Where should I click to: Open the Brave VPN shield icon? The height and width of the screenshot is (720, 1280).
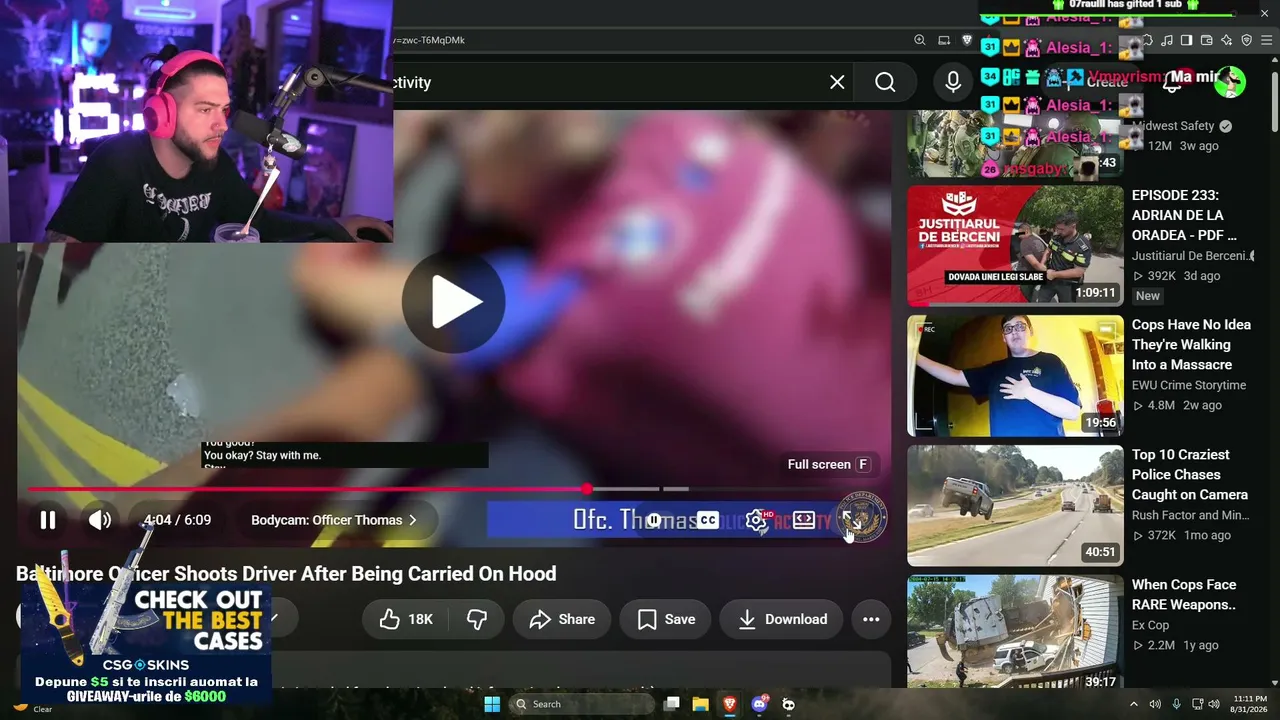click(x=1247, y=40)
